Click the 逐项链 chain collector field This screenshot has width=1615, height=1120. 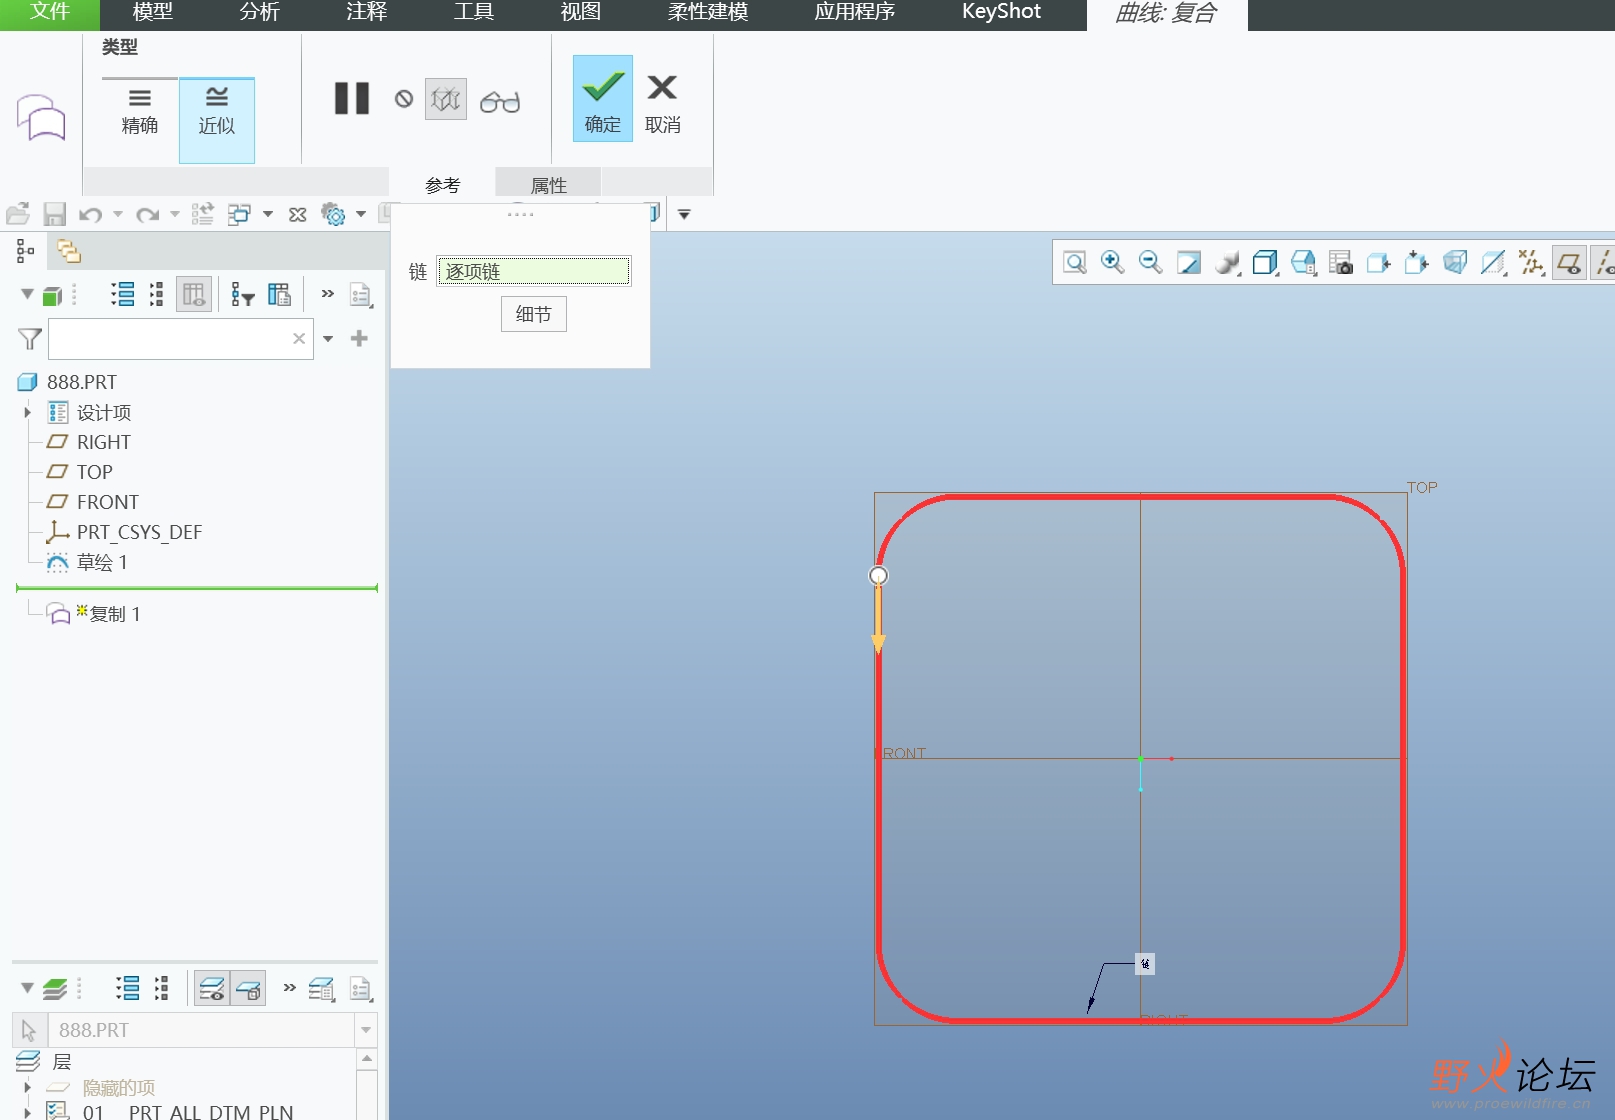point(534,271)
